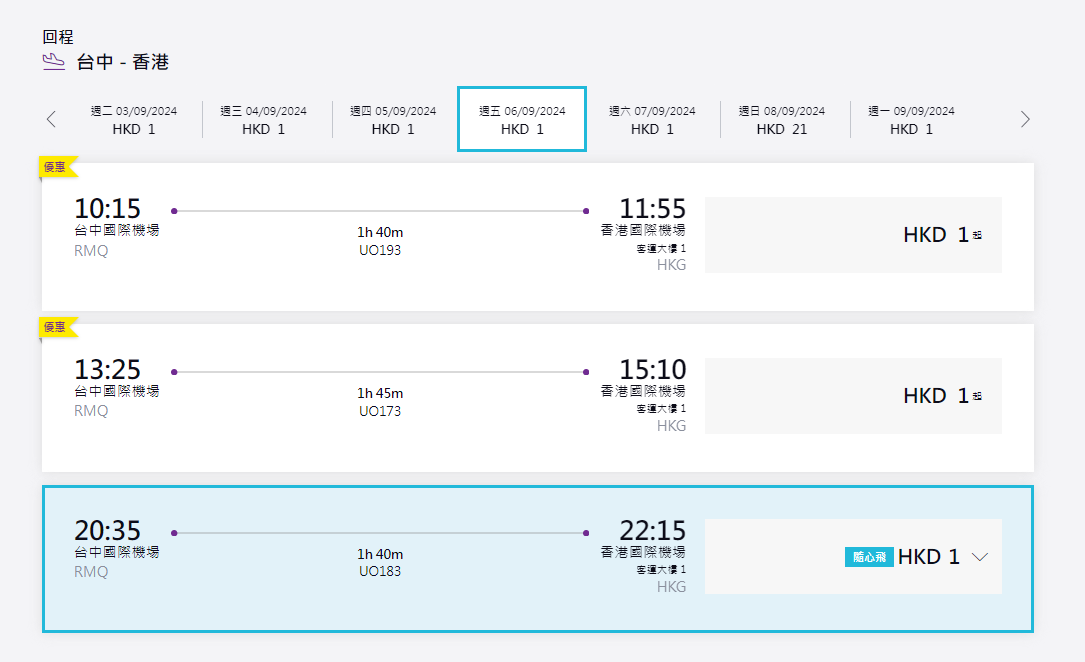Switch to the 週一 09/09/2024 date tab
The height and width of the screenshot is (662, 1085).
point(911,120)
